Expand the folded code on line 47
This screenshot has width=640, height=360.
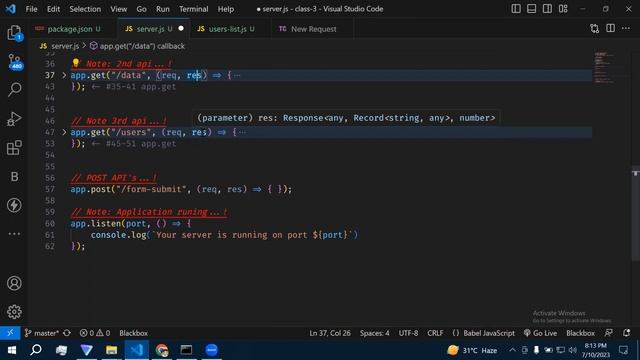(x=64, y=132)
